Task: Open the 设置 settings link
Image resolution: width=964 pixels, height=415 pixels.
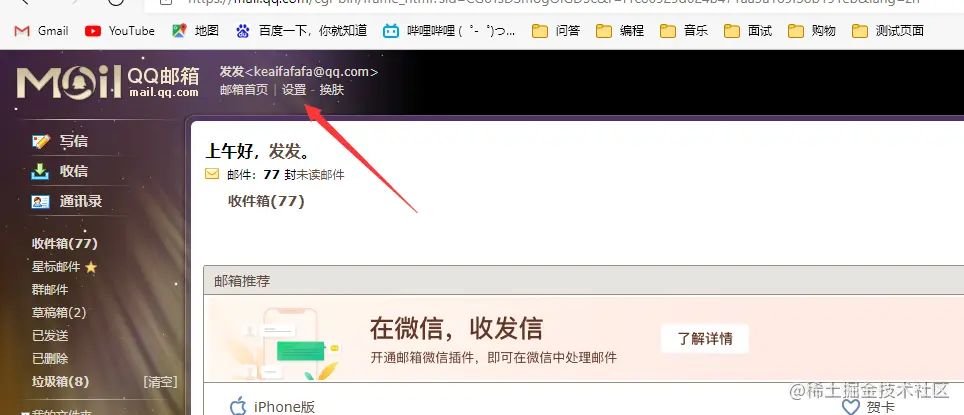Action: click(x=294, y=90)
